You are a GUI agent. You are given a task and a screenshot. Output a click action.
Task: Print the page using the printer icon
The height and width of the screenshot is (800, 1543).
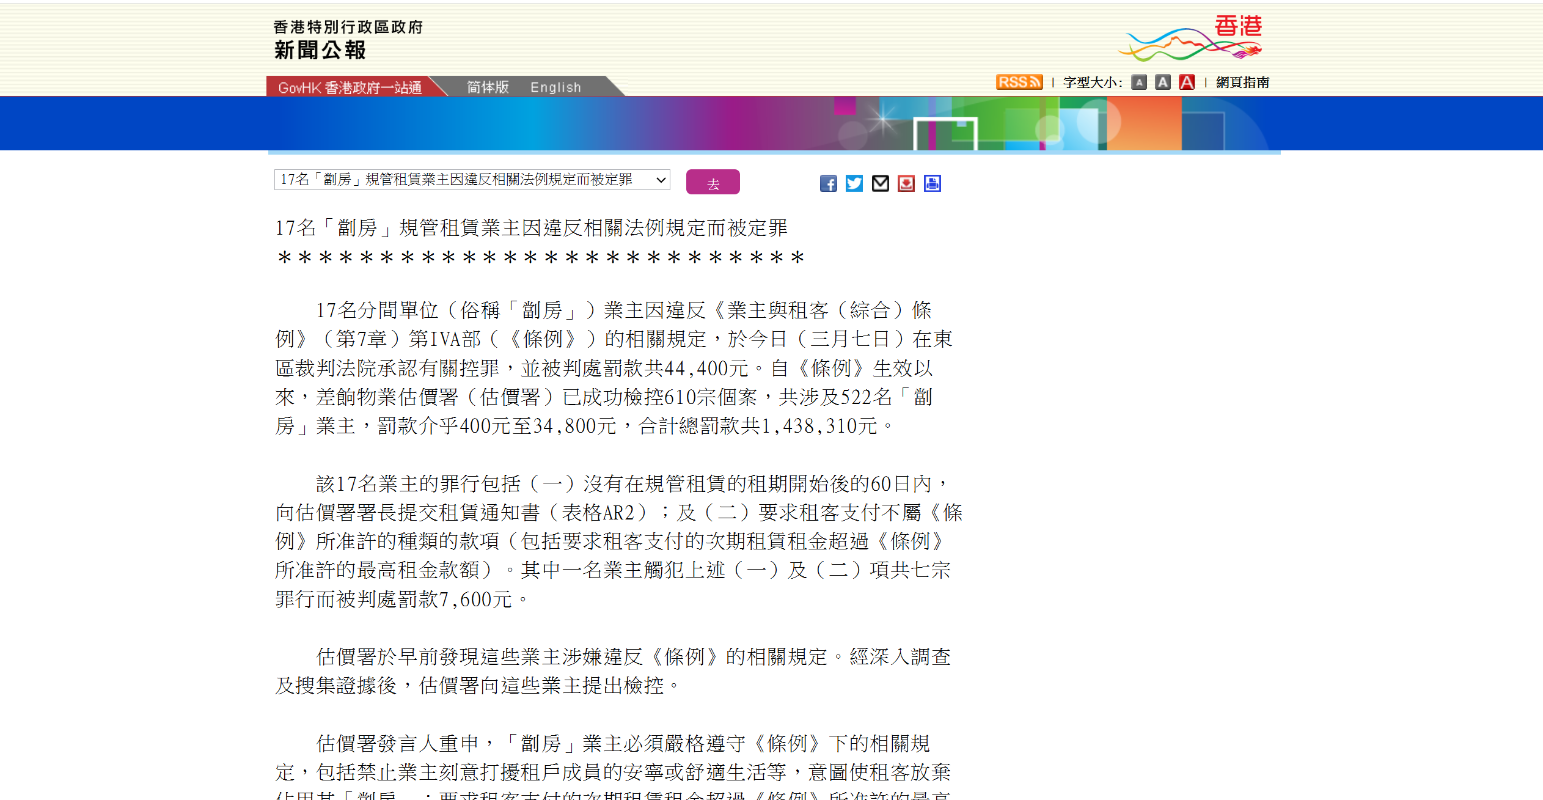pyautogui.click(x=932, y=183)
